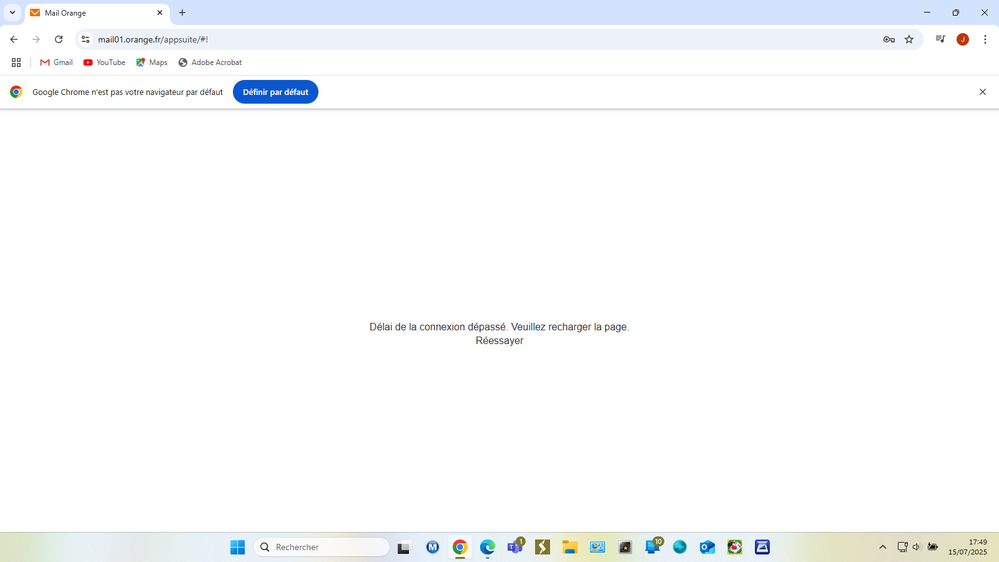Screen dimensions: 999x562
Task: Open the clock showing 17:49
Action: click(x=968, y=547)
